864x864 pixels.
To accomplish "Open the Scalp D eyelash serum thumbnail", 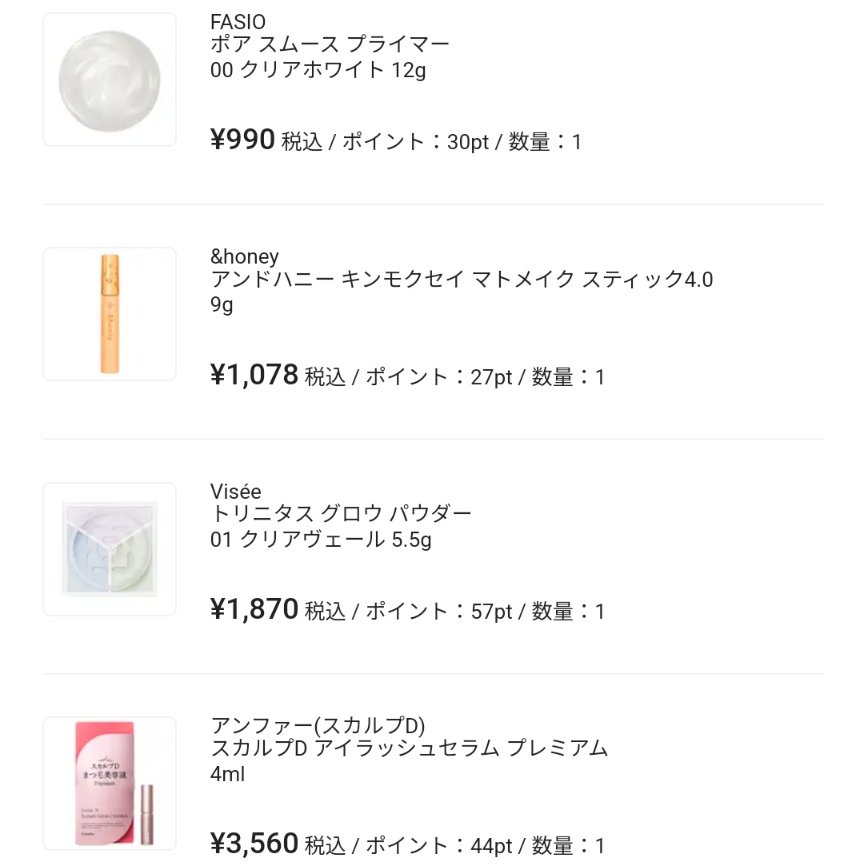I will click(x=110, y=783).
